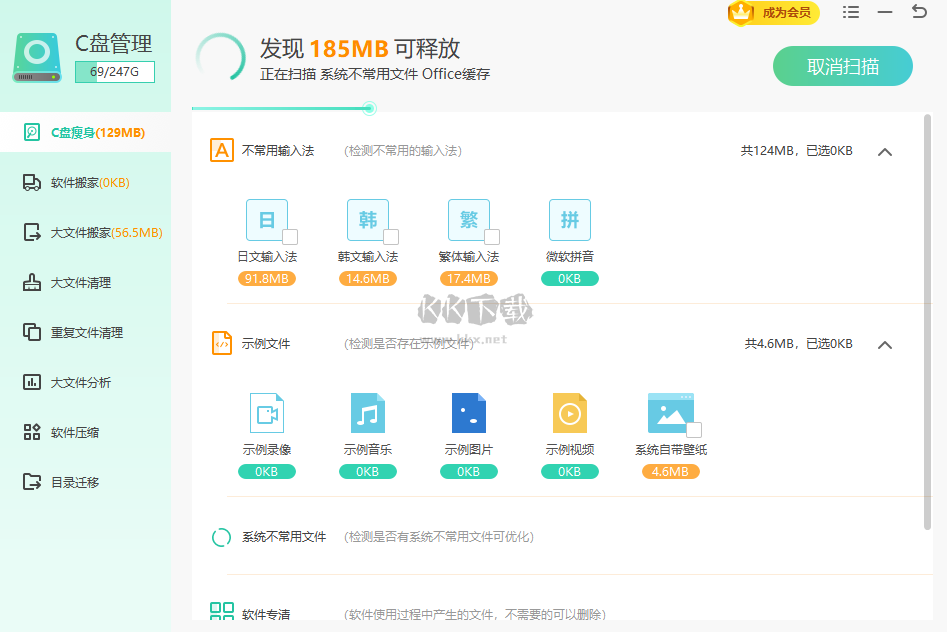Click the 69/247G disk capacity field

pos(114,72)
